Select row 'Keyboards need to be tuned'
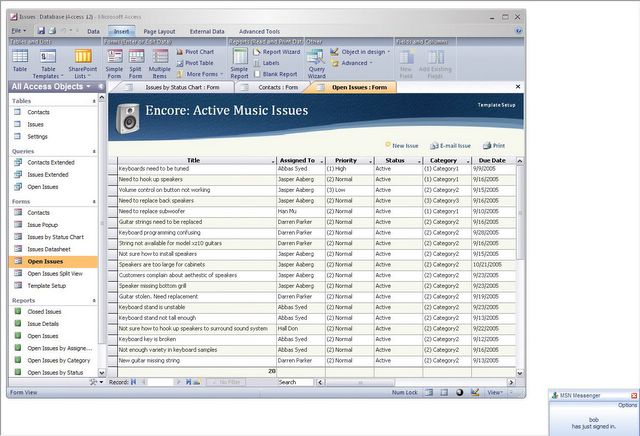 click(113, 169)
